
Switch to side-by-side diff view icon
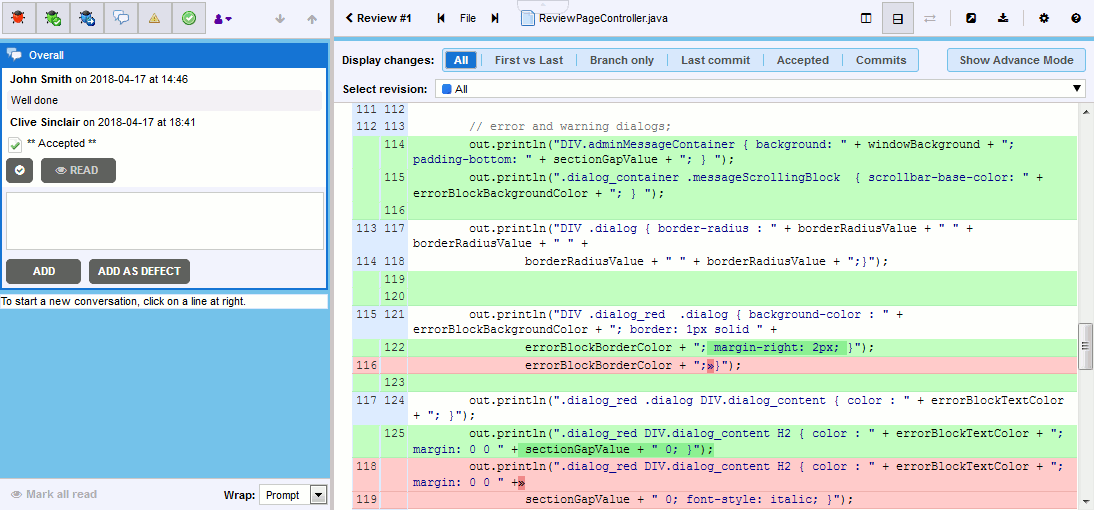pos(866,18)
